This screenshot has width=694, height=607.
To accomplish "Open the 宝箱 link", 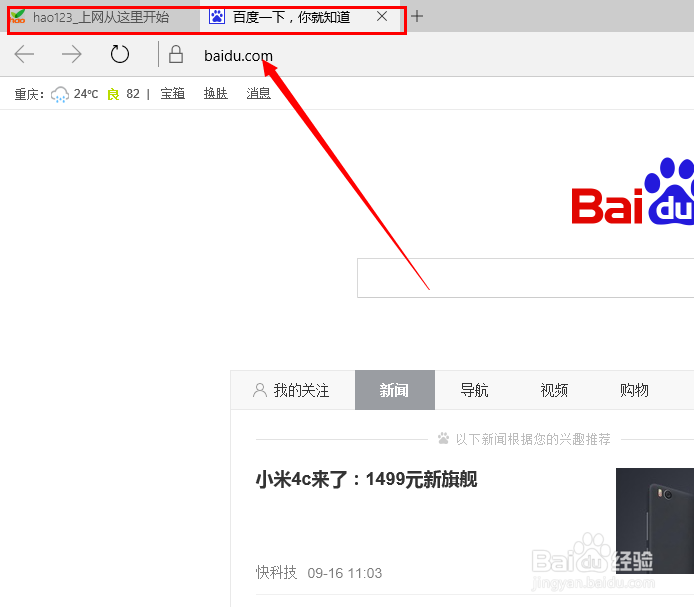I will point(173,93).
